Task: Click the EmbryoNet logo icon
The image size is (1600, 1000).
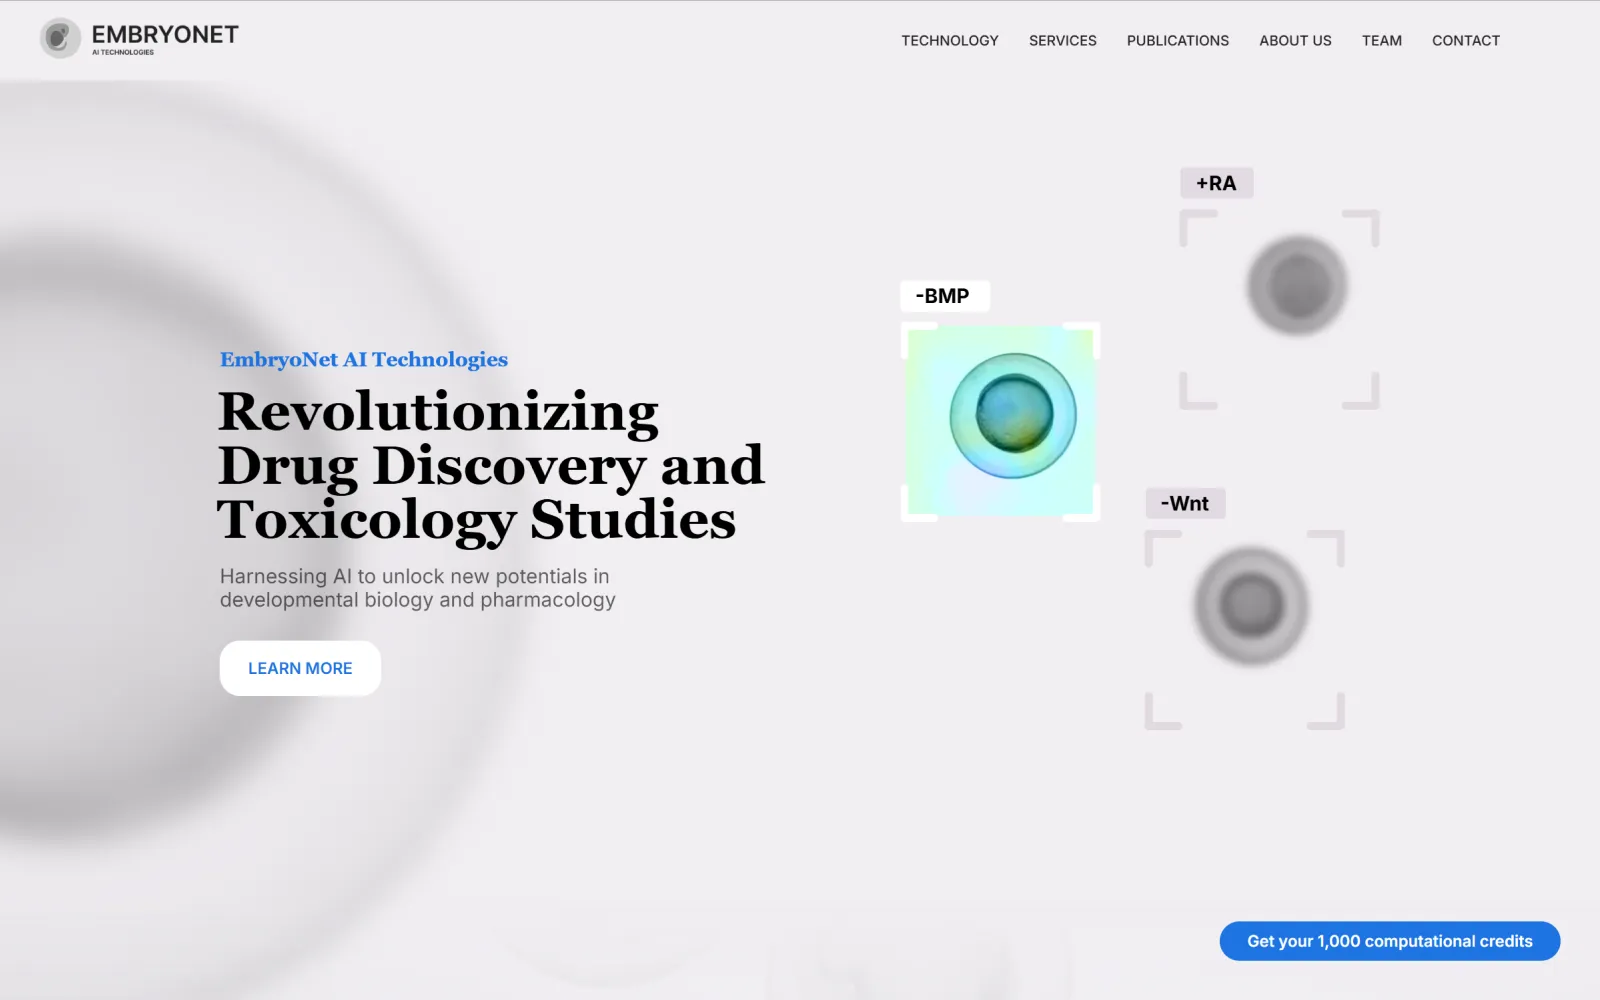Action: click(x=60, y=38)
